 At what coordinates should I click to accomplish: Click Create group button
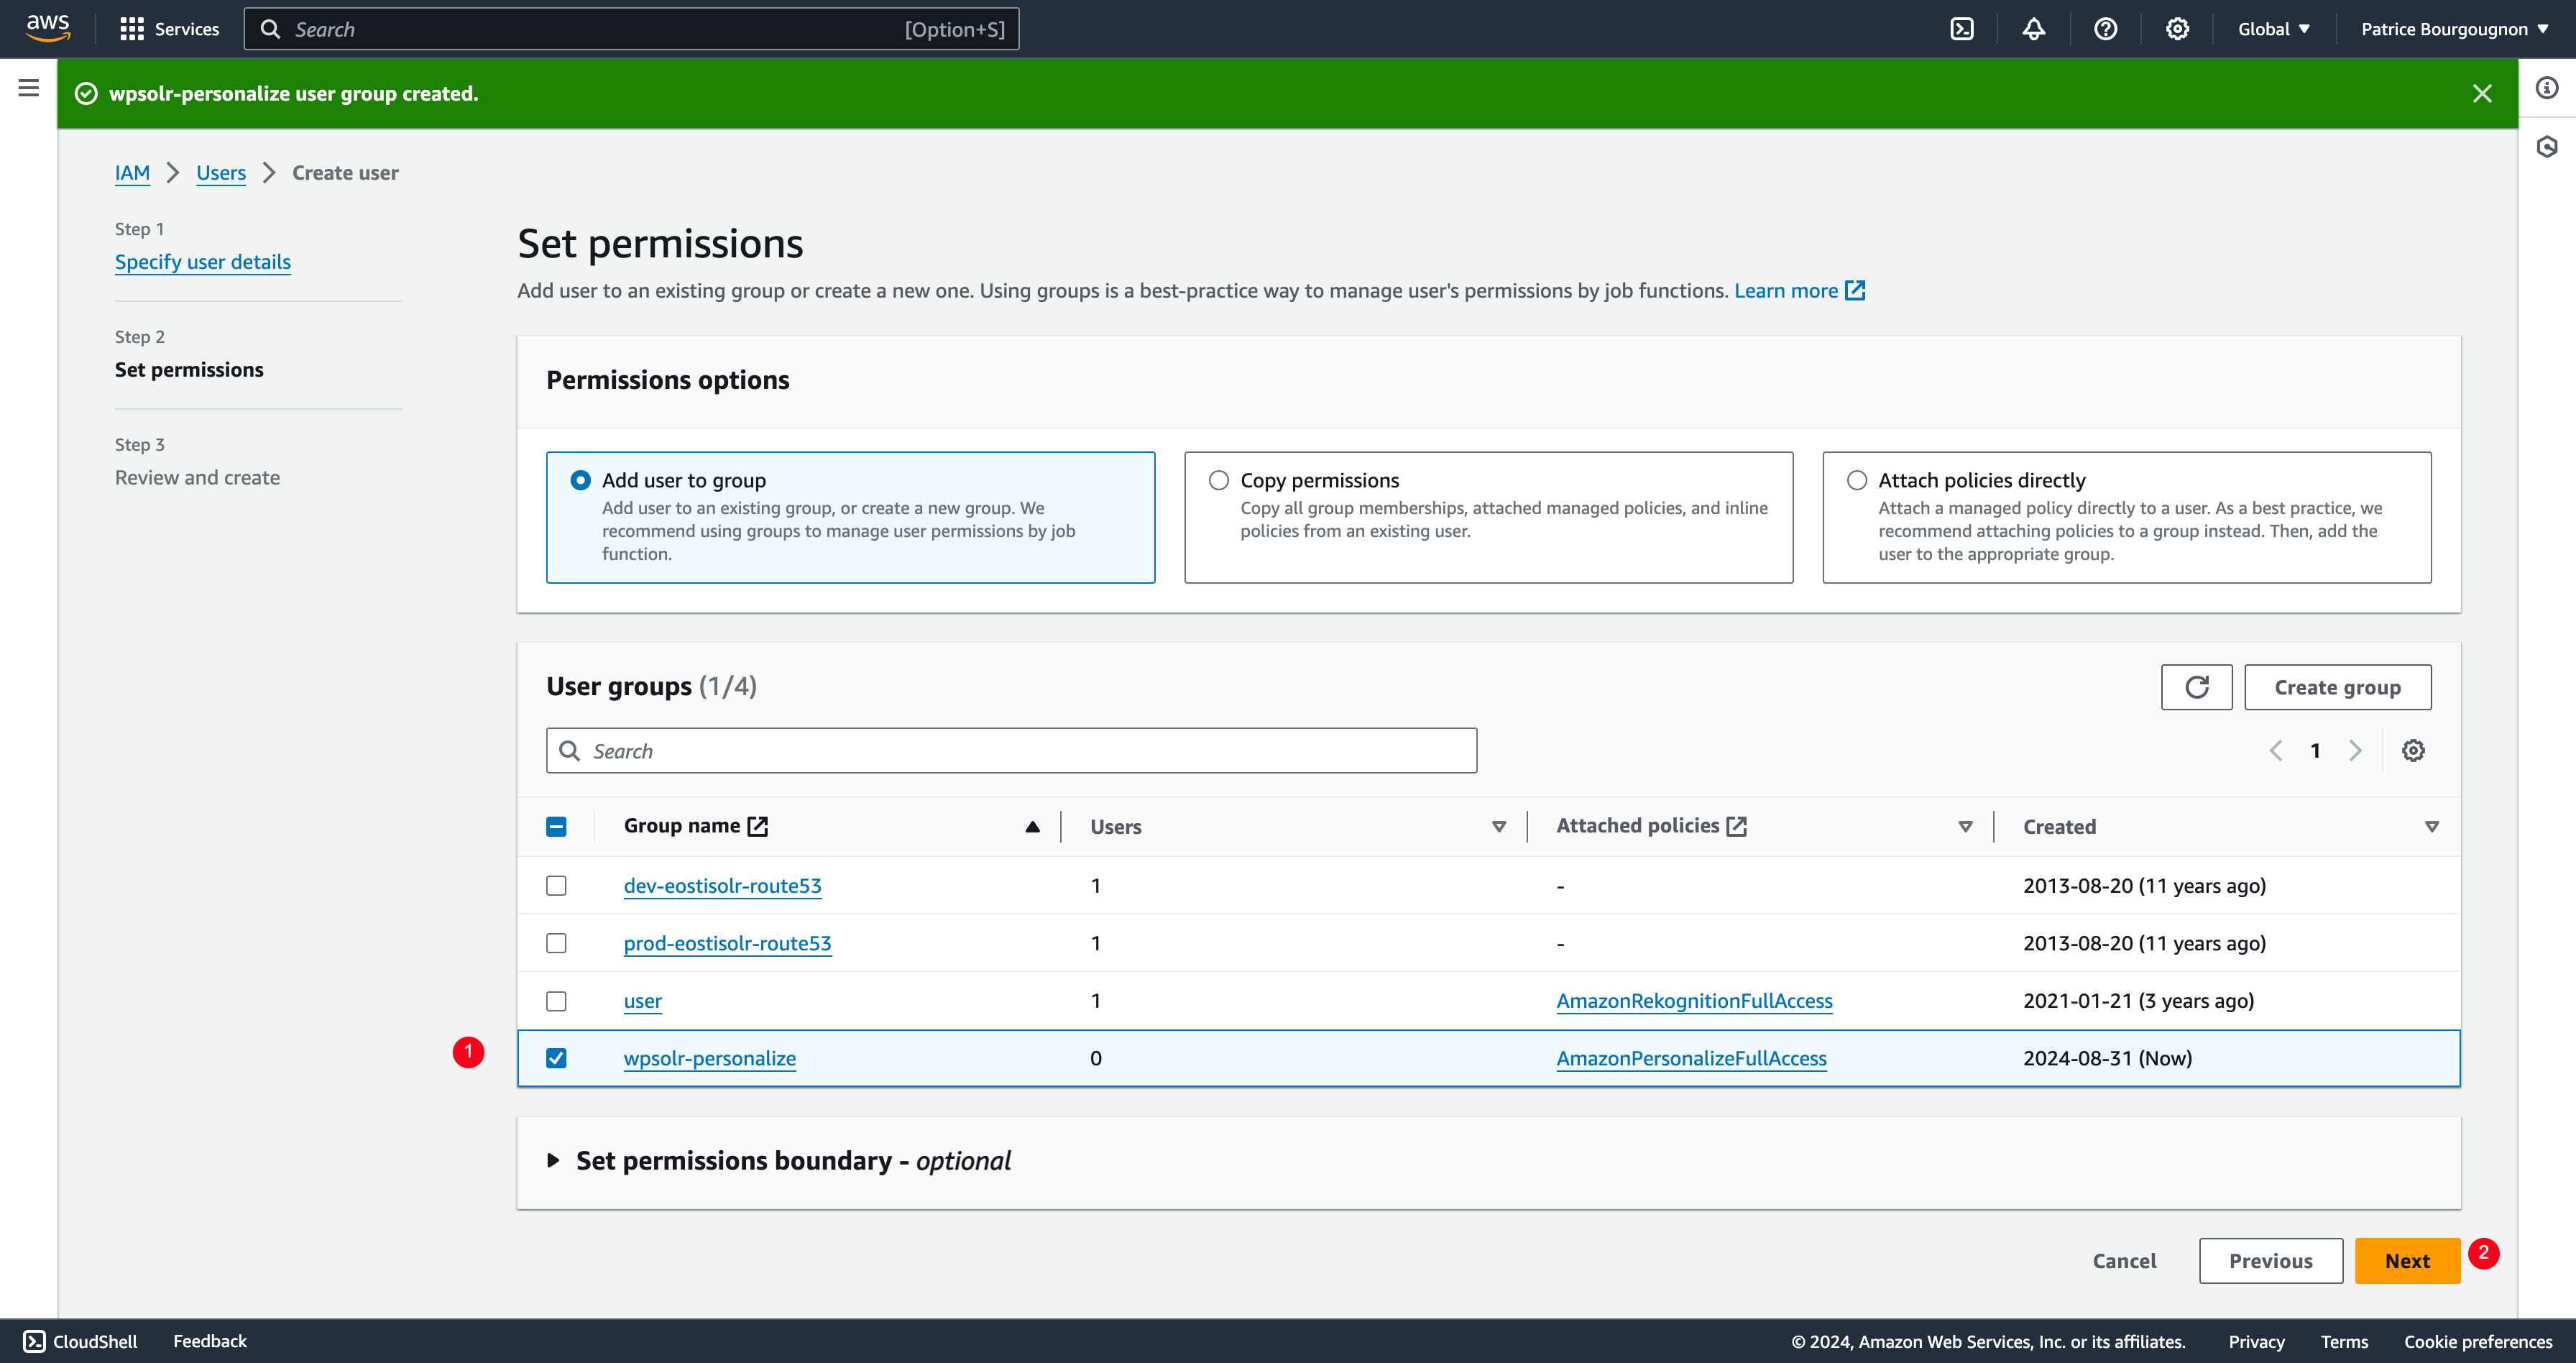click(2337, 687)
